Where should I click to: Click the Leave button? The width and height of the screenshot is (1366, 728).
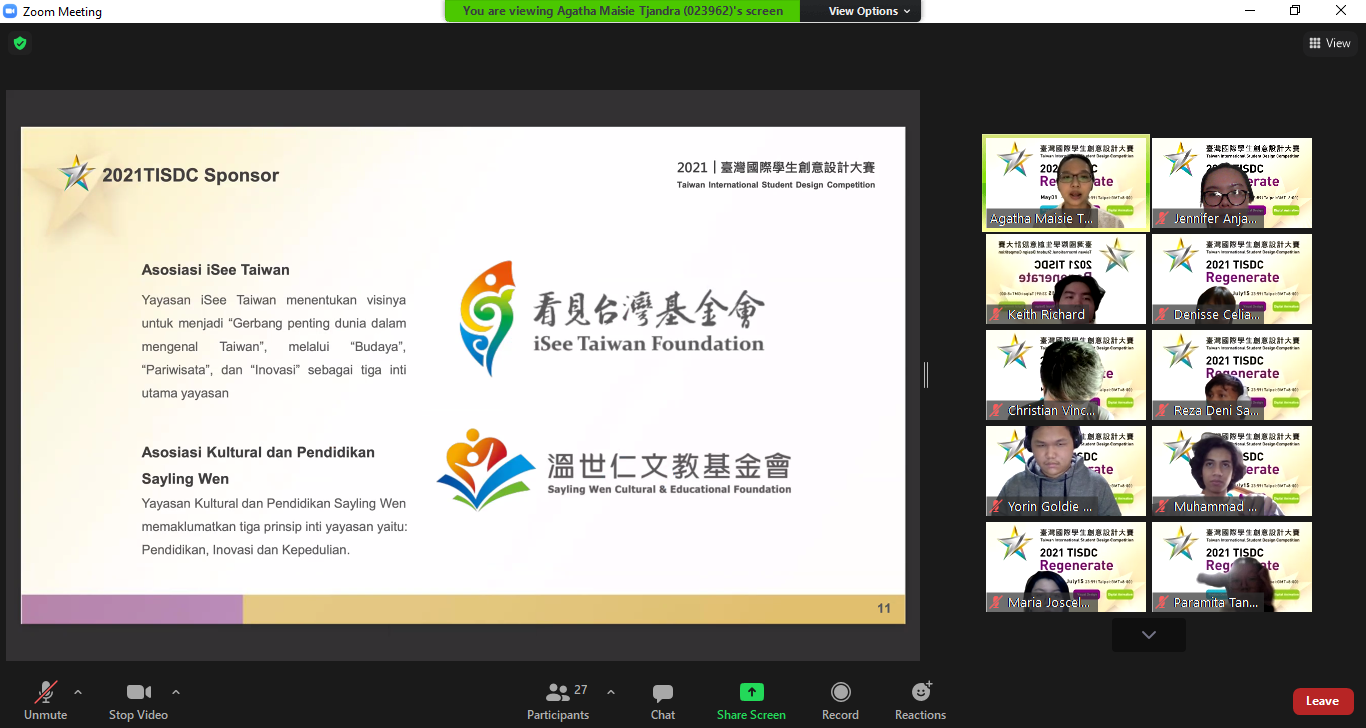(x=1322, y=701)
